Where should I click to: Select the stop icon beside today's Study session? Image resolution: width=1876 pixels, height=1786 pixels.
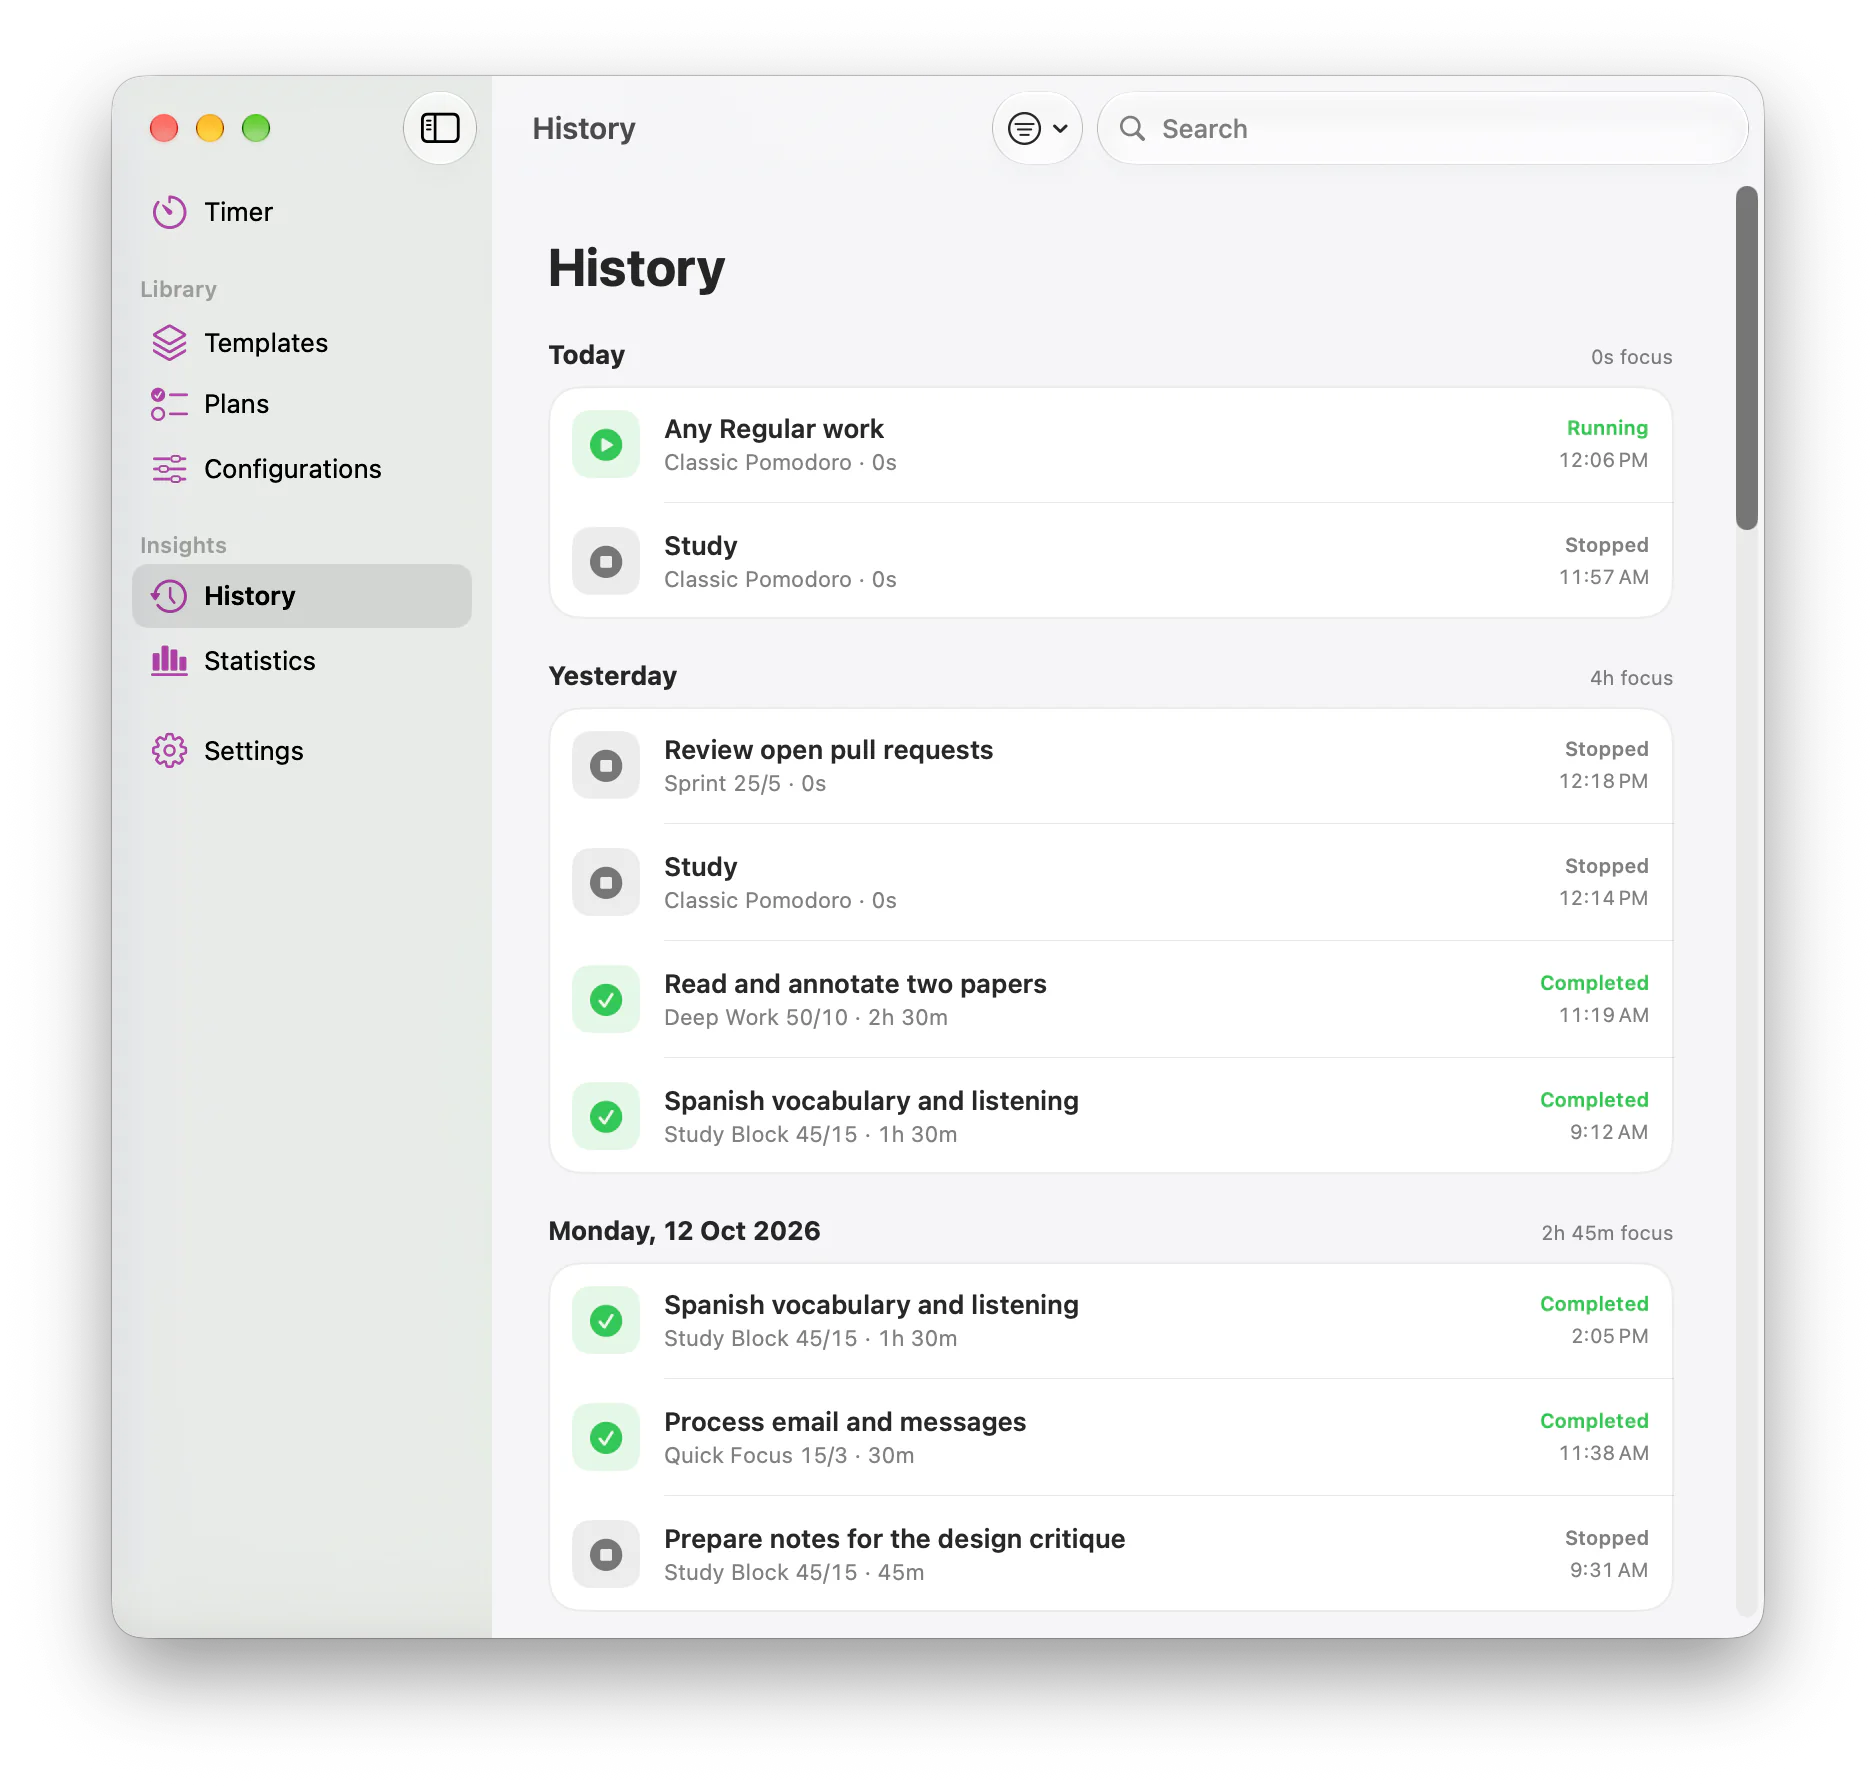click(x=606, y=562)
